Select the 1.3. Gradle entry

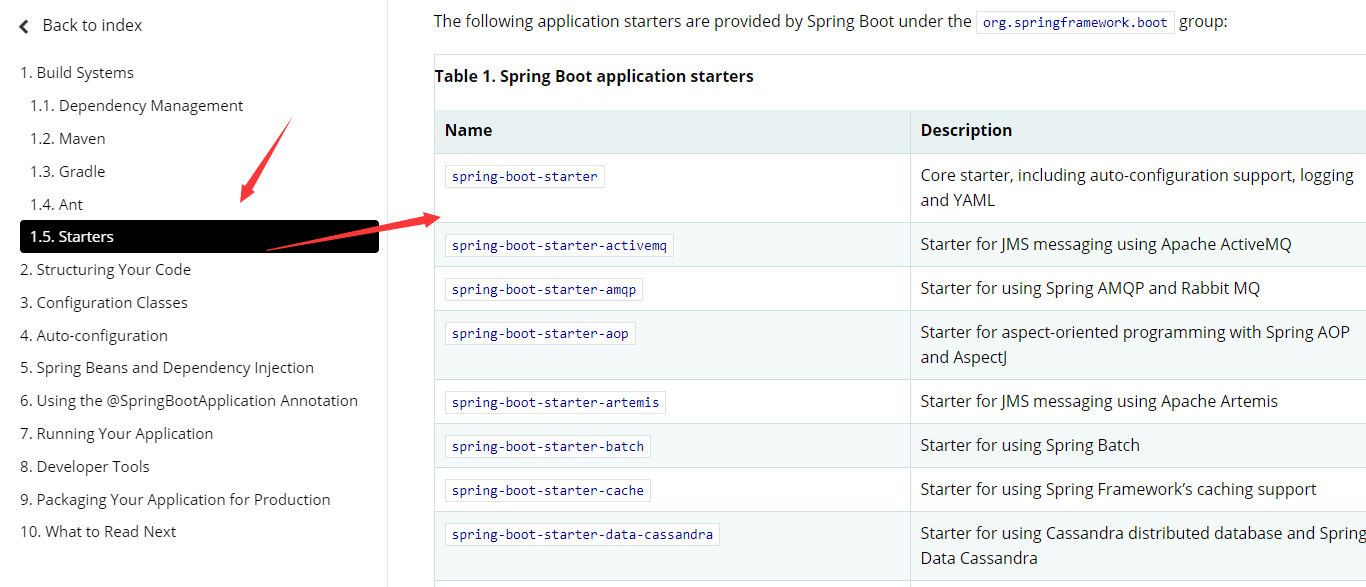(68, 172)
